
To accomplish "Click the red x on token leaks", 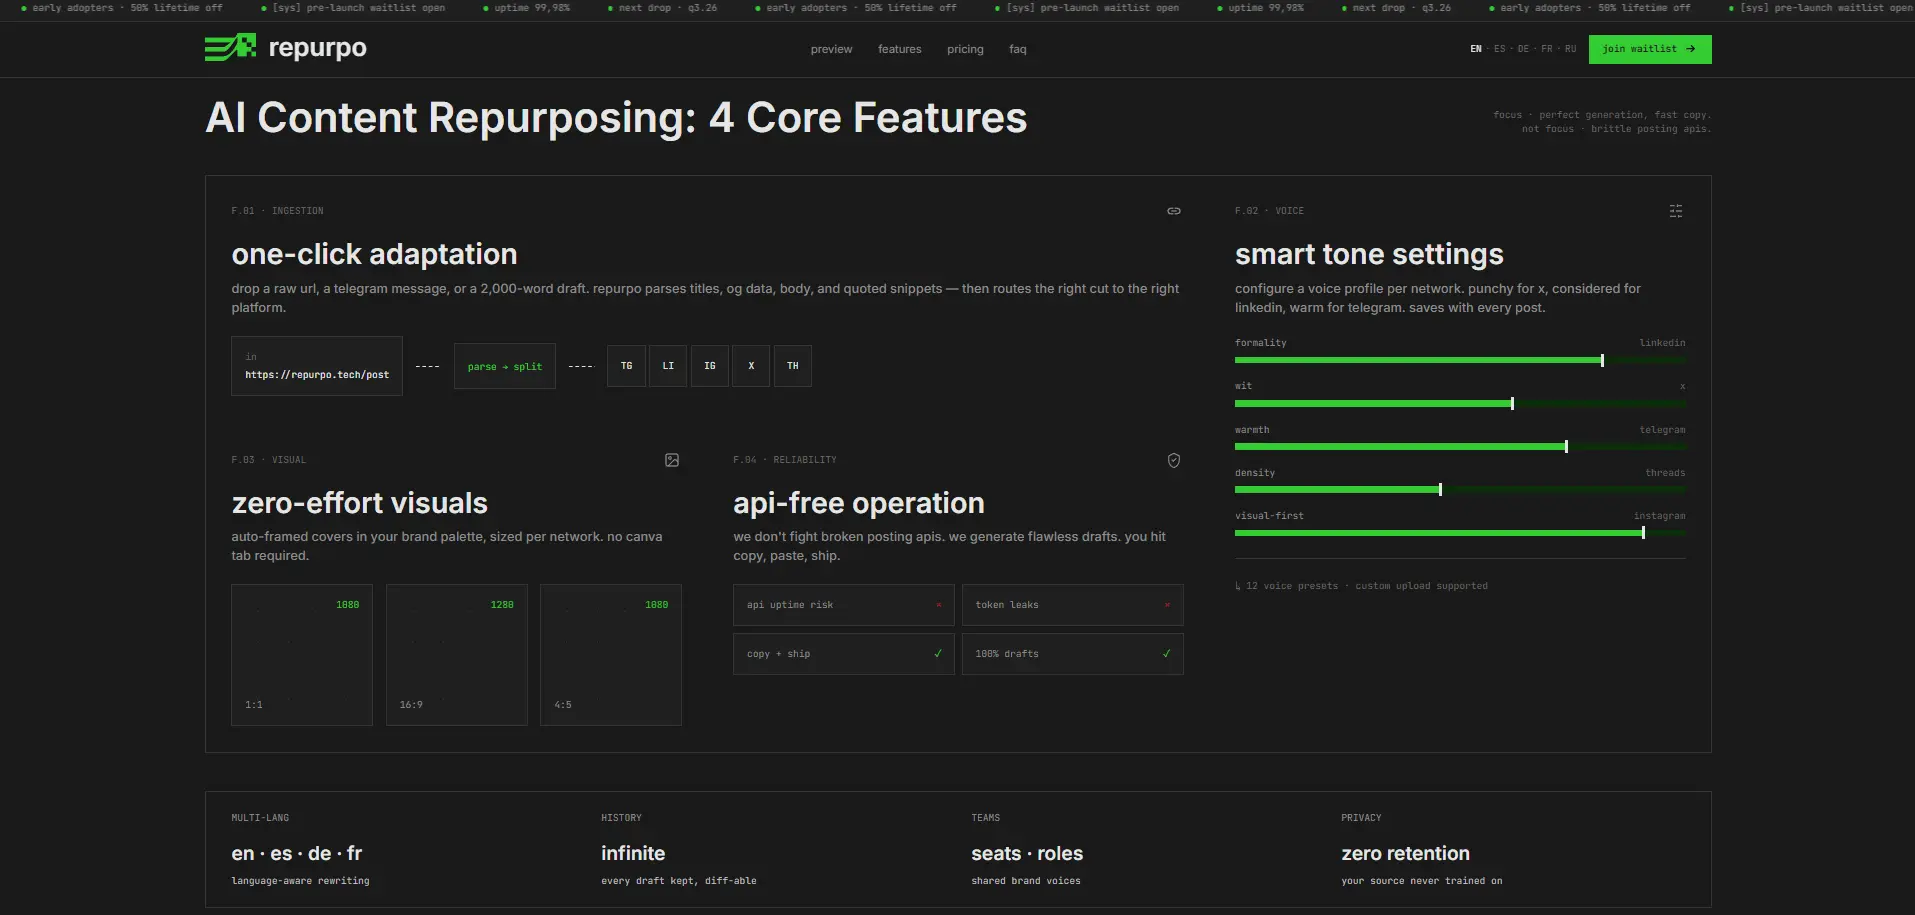I will 1167,605.
